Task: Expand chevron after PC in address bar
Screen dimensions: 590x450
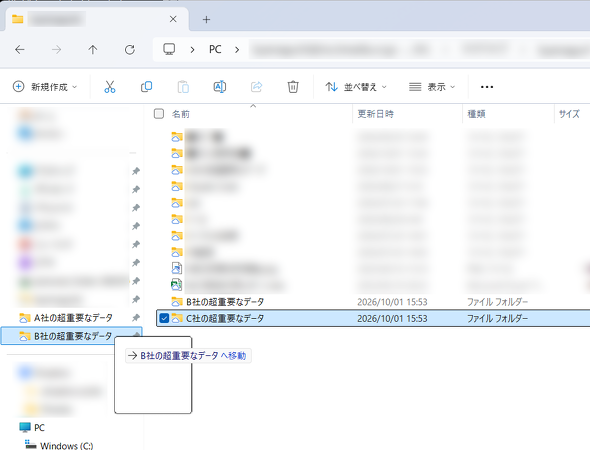Action: point(237,50)
